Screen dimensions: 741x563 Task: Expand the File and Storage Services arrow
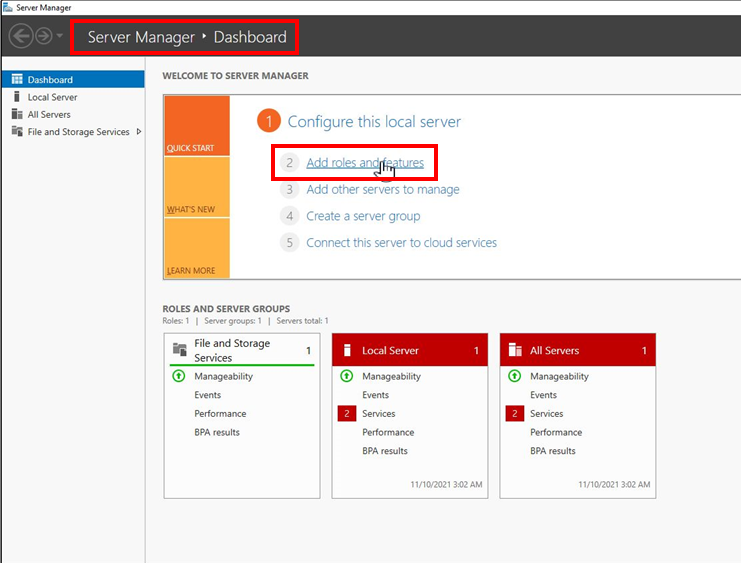click(138, 131)
